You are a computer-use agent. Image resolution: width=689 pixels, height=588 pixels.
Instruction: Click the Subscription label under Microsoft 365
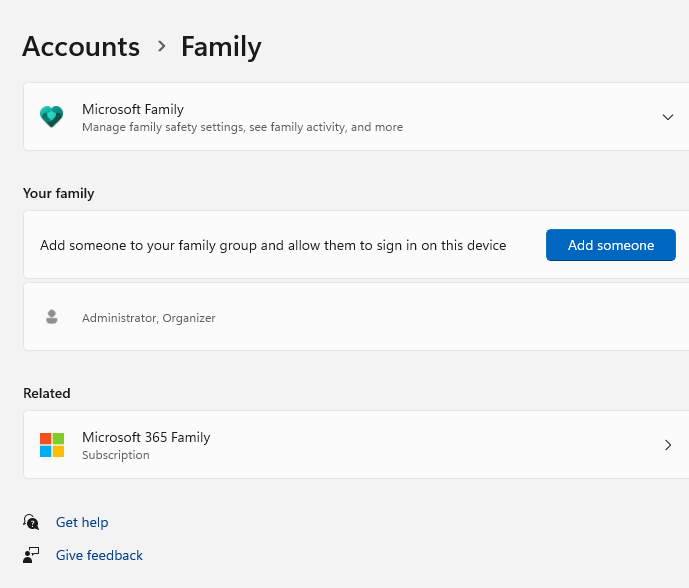point(116,455)
